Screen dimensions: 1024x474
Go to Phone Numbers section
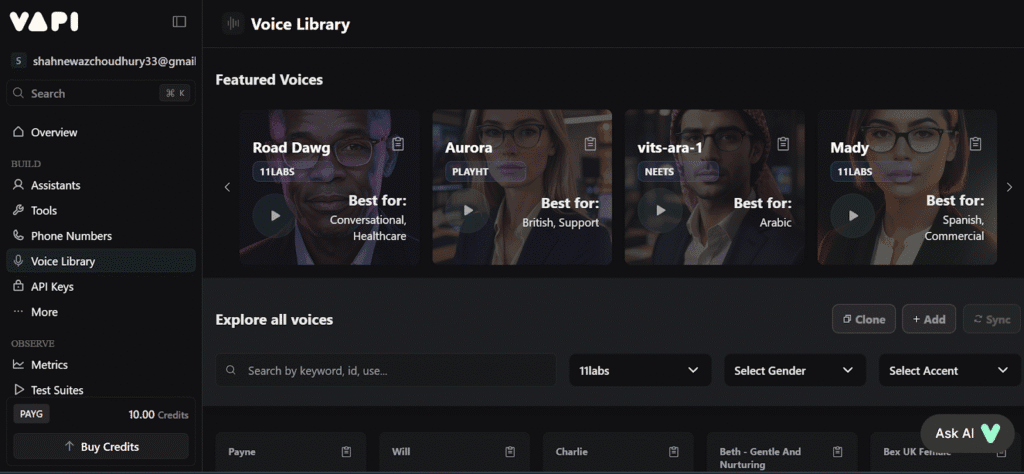[x=70, y=236]
